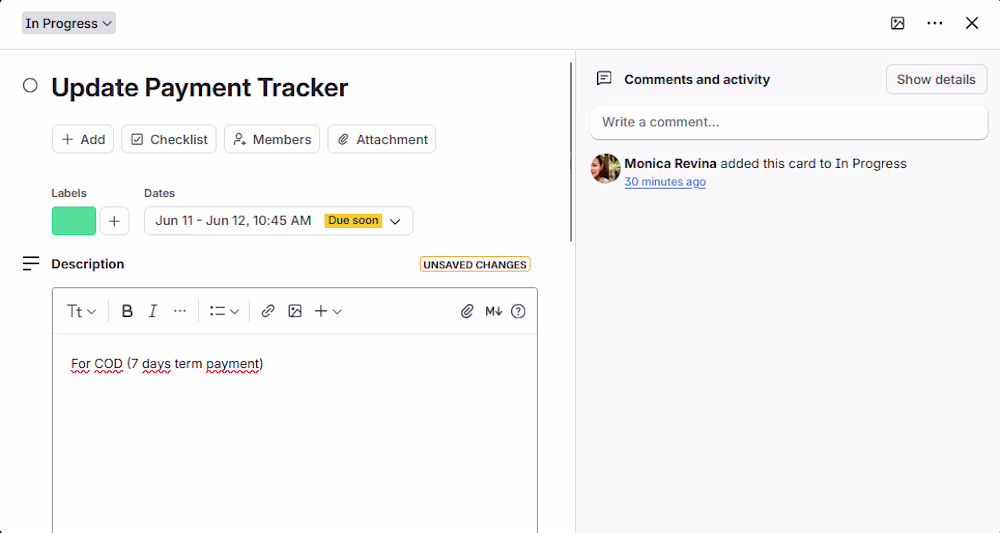Toggle Markdown mode in the editor

point(494,311)
